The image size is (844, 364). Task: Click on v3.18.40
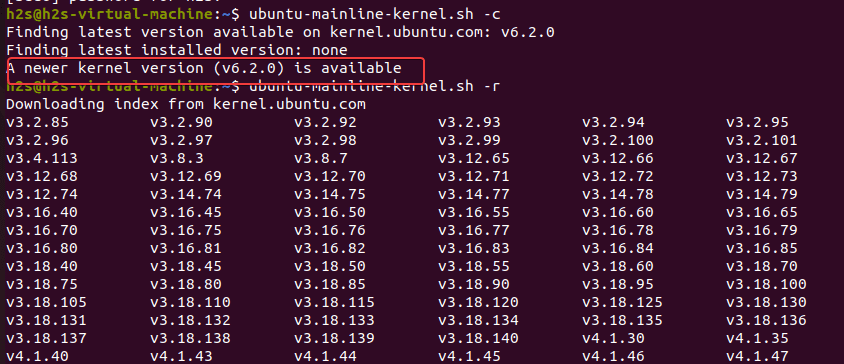[42, 267]
